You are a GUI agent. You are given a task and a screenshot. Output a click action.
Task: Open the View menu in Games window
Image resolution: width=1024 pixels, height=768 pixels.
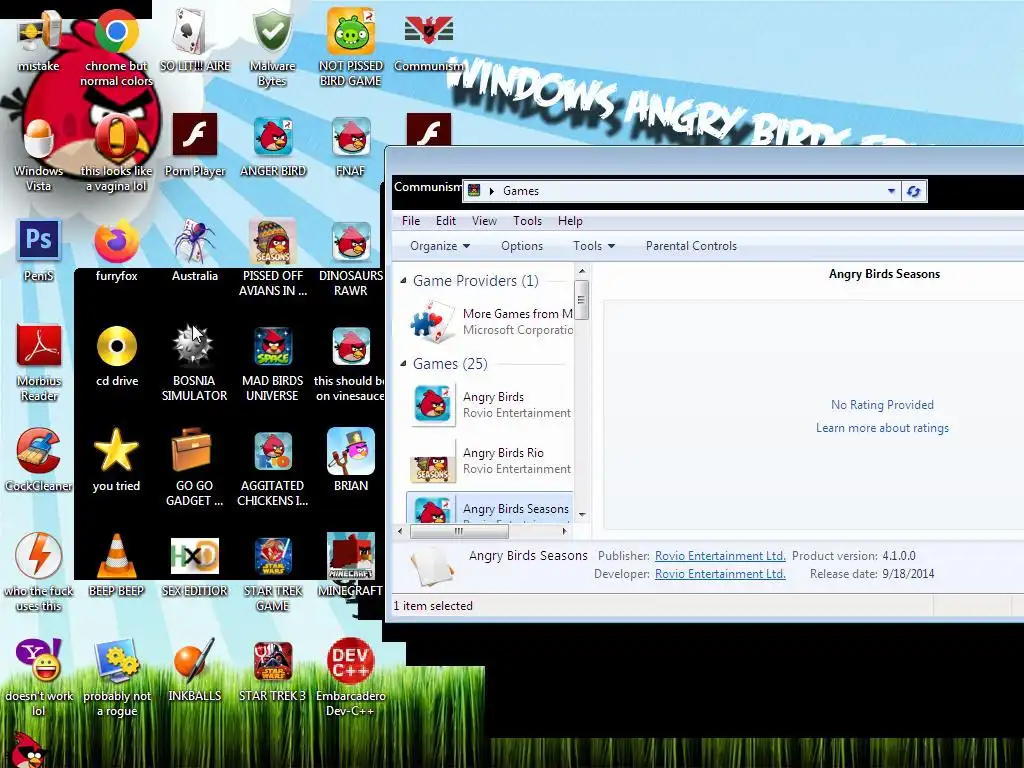484,221
